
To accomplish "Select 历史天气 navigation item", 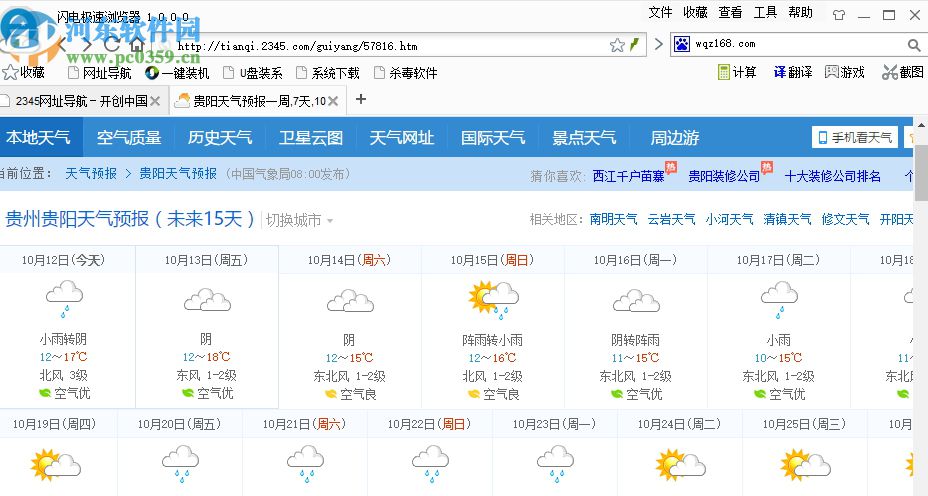I will click(220, 137).
